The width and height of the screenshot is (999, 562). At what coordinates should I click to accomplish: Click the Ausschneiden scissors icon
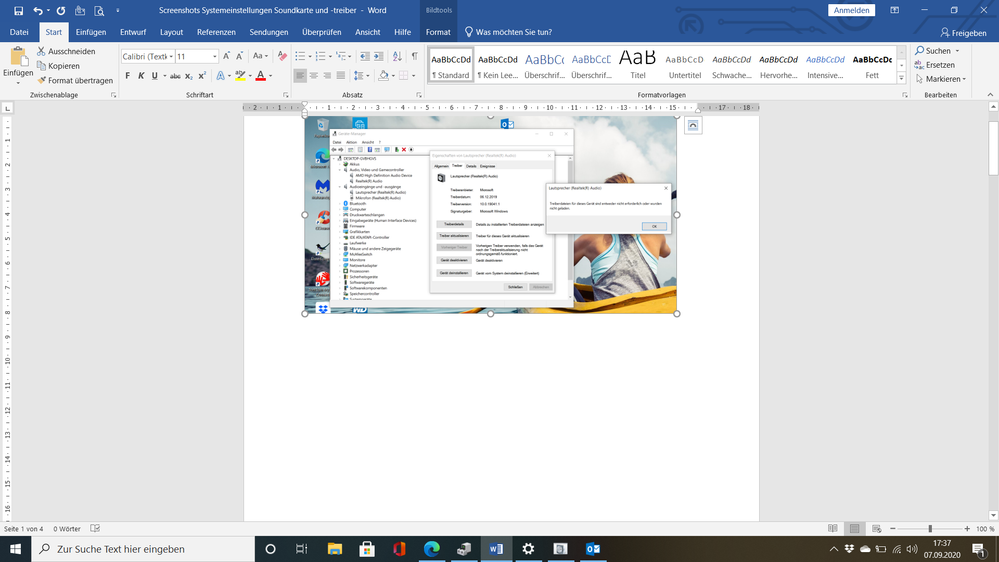click(x=41, y=51)
